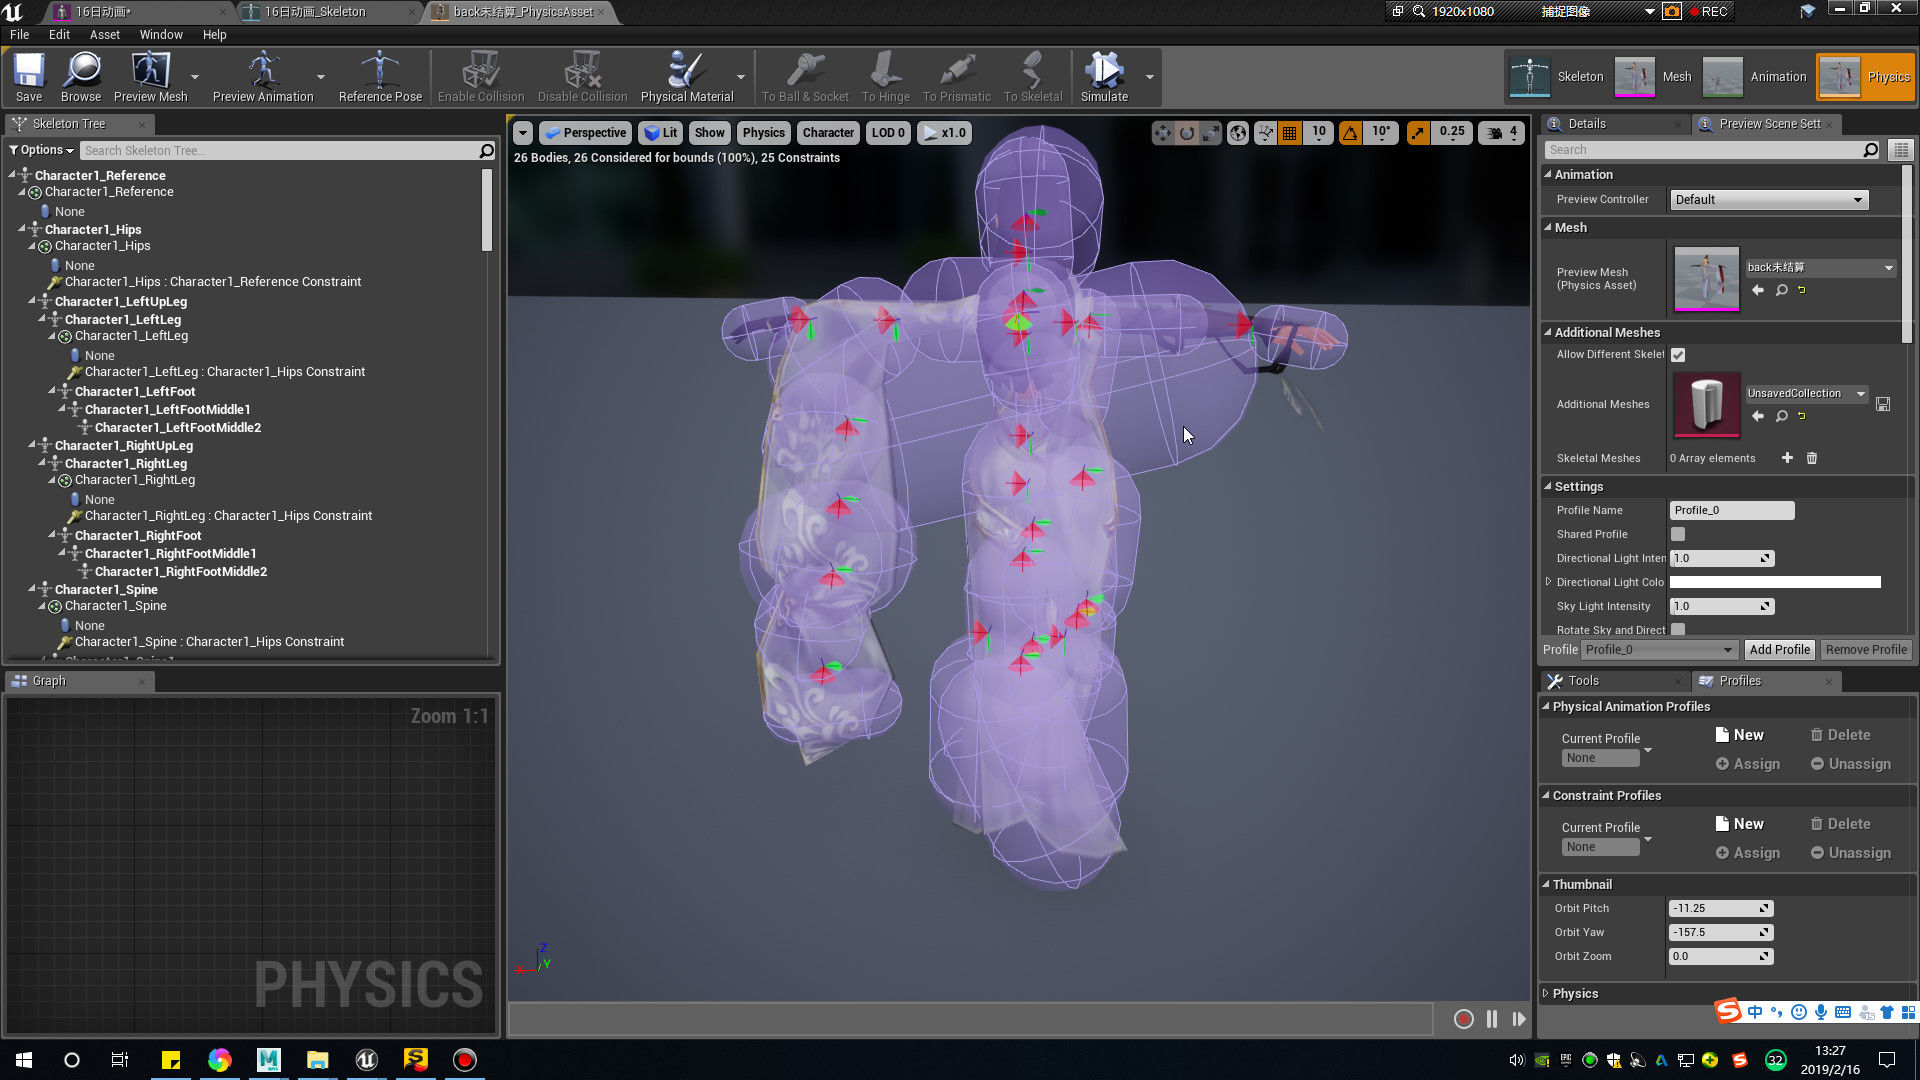Click the Preview Animation toolbar icon

coord(263,77)
